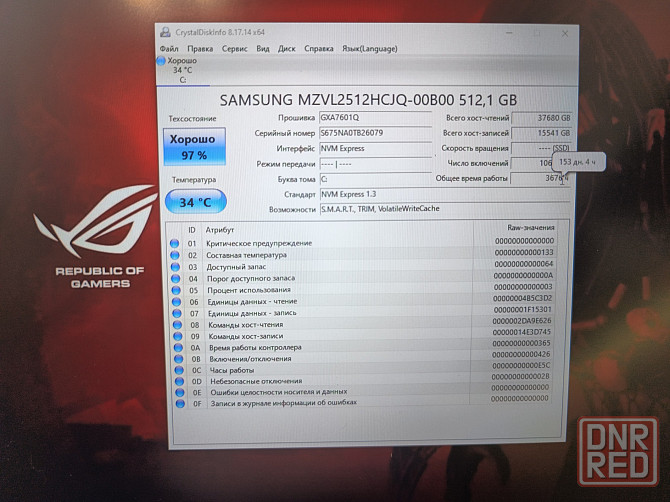The width and height of the screenshot is (670, 502).
Task: Click the 34 °C temperature button
Action: coord(195,202)
